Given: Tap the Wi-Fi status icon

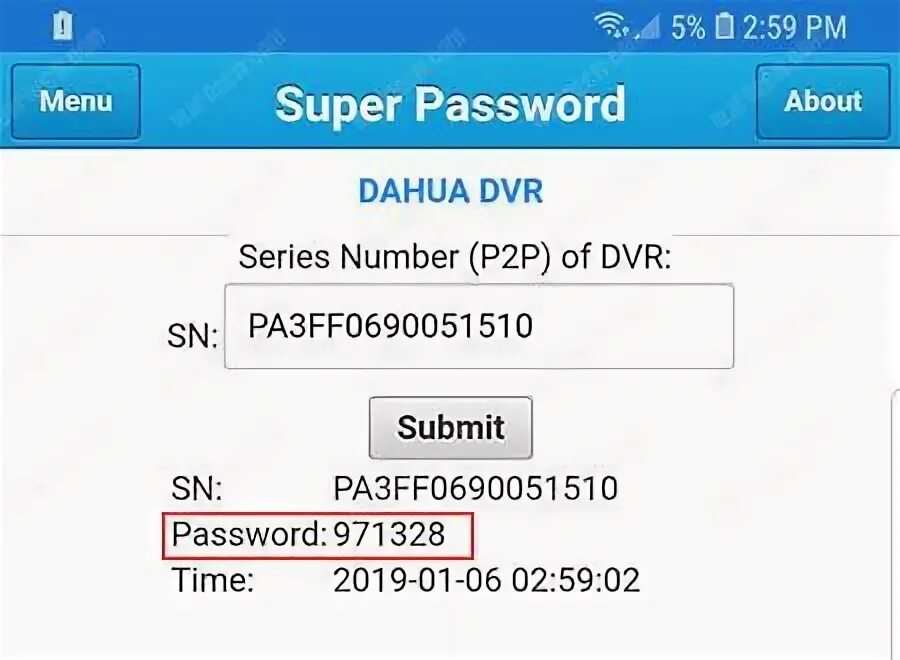Looking at the screenshot, I should click(x=611, y=26).
